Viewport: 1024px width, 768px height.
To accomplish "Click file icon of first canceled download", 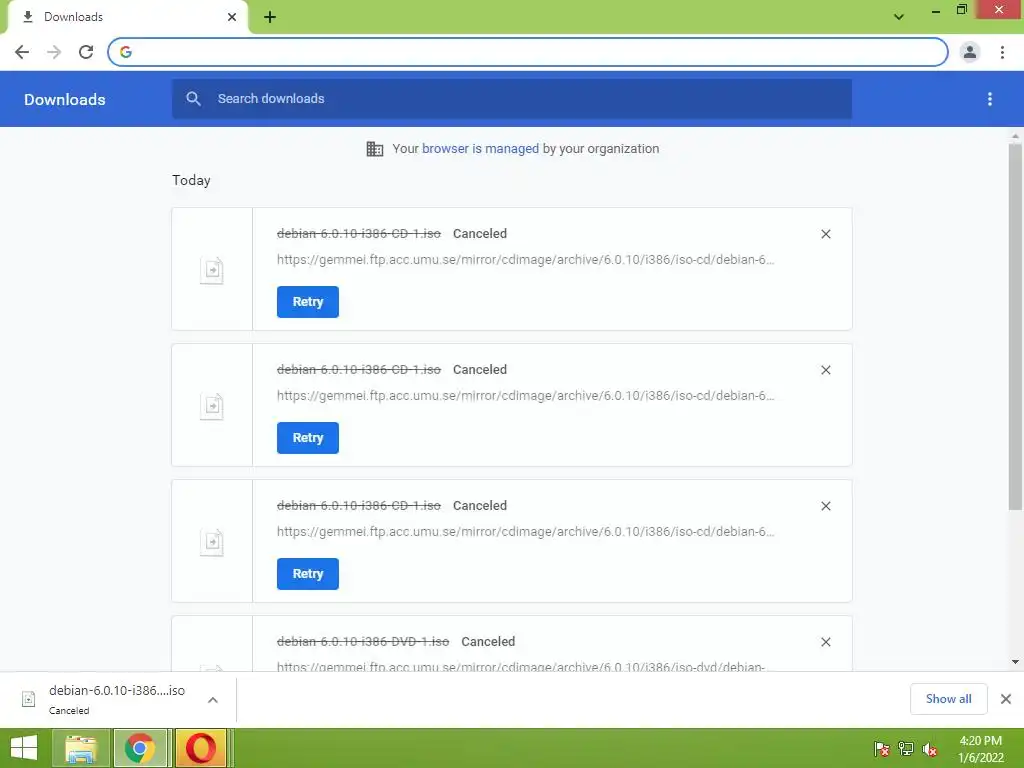I will point(212,270).
